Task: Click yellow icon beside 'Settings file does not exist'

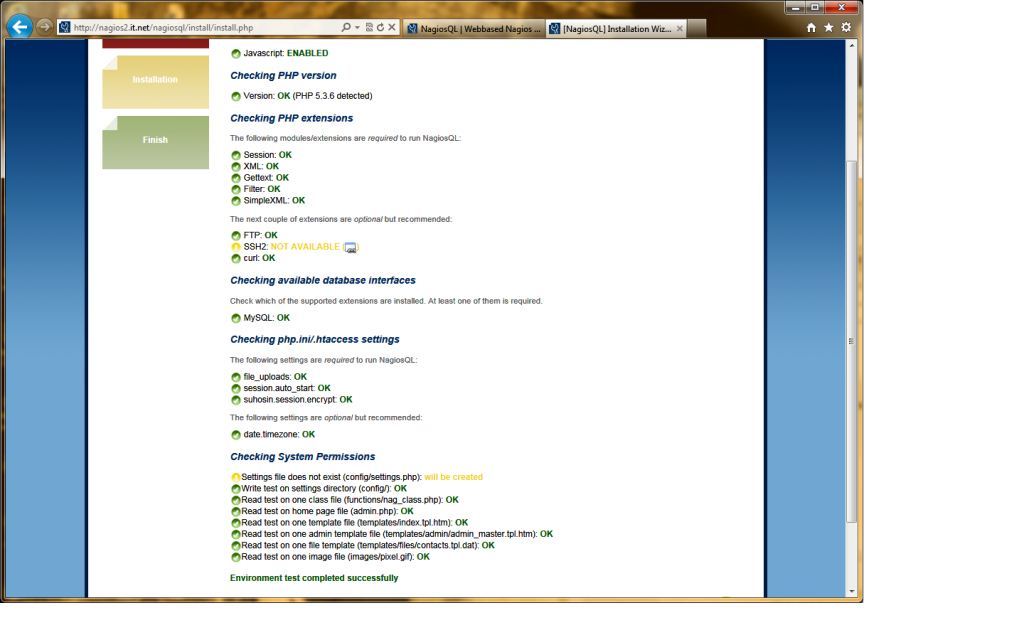Action: [x=236, y=477]
